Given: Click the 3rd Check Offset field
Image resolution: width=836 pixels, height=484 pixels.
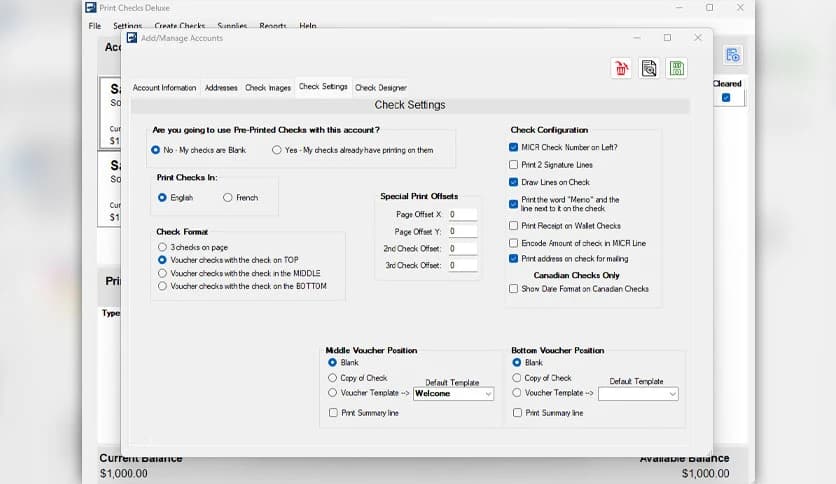Looking at the screenshot, I should pos(462,265).
